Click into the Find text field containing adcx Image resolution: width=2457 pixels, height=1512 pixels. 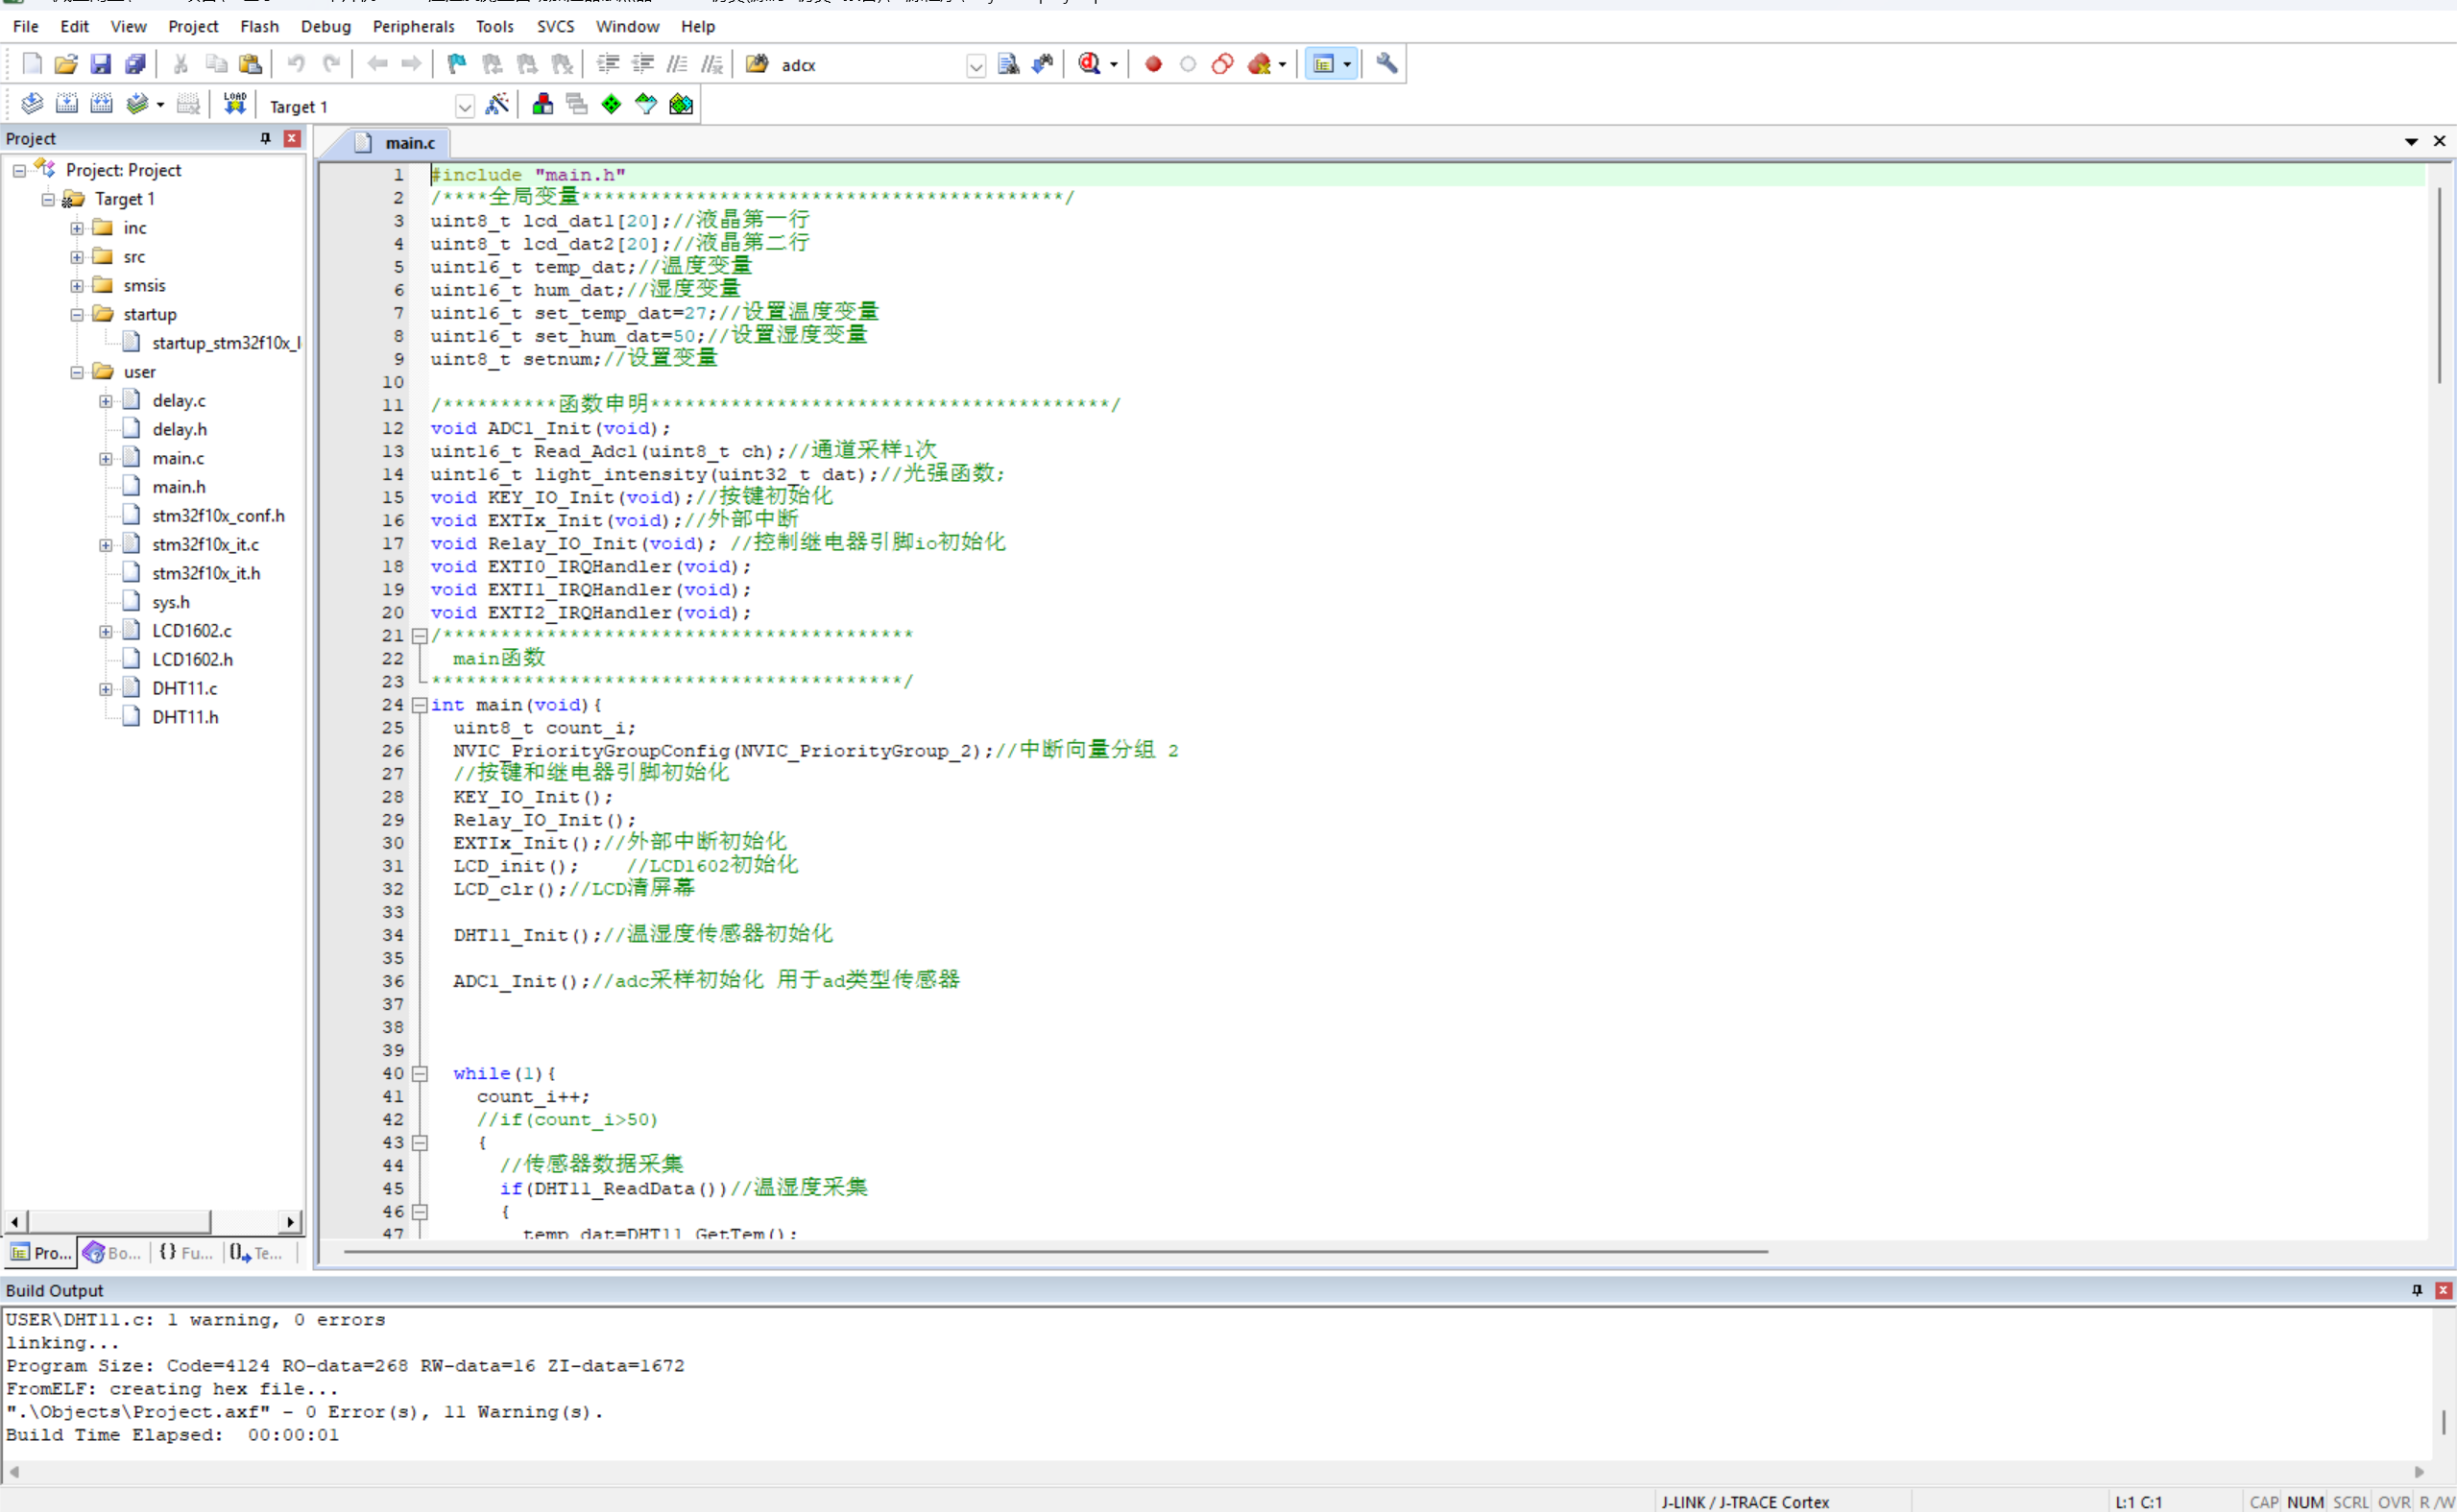pyautogui.click(x=870, y=65)
